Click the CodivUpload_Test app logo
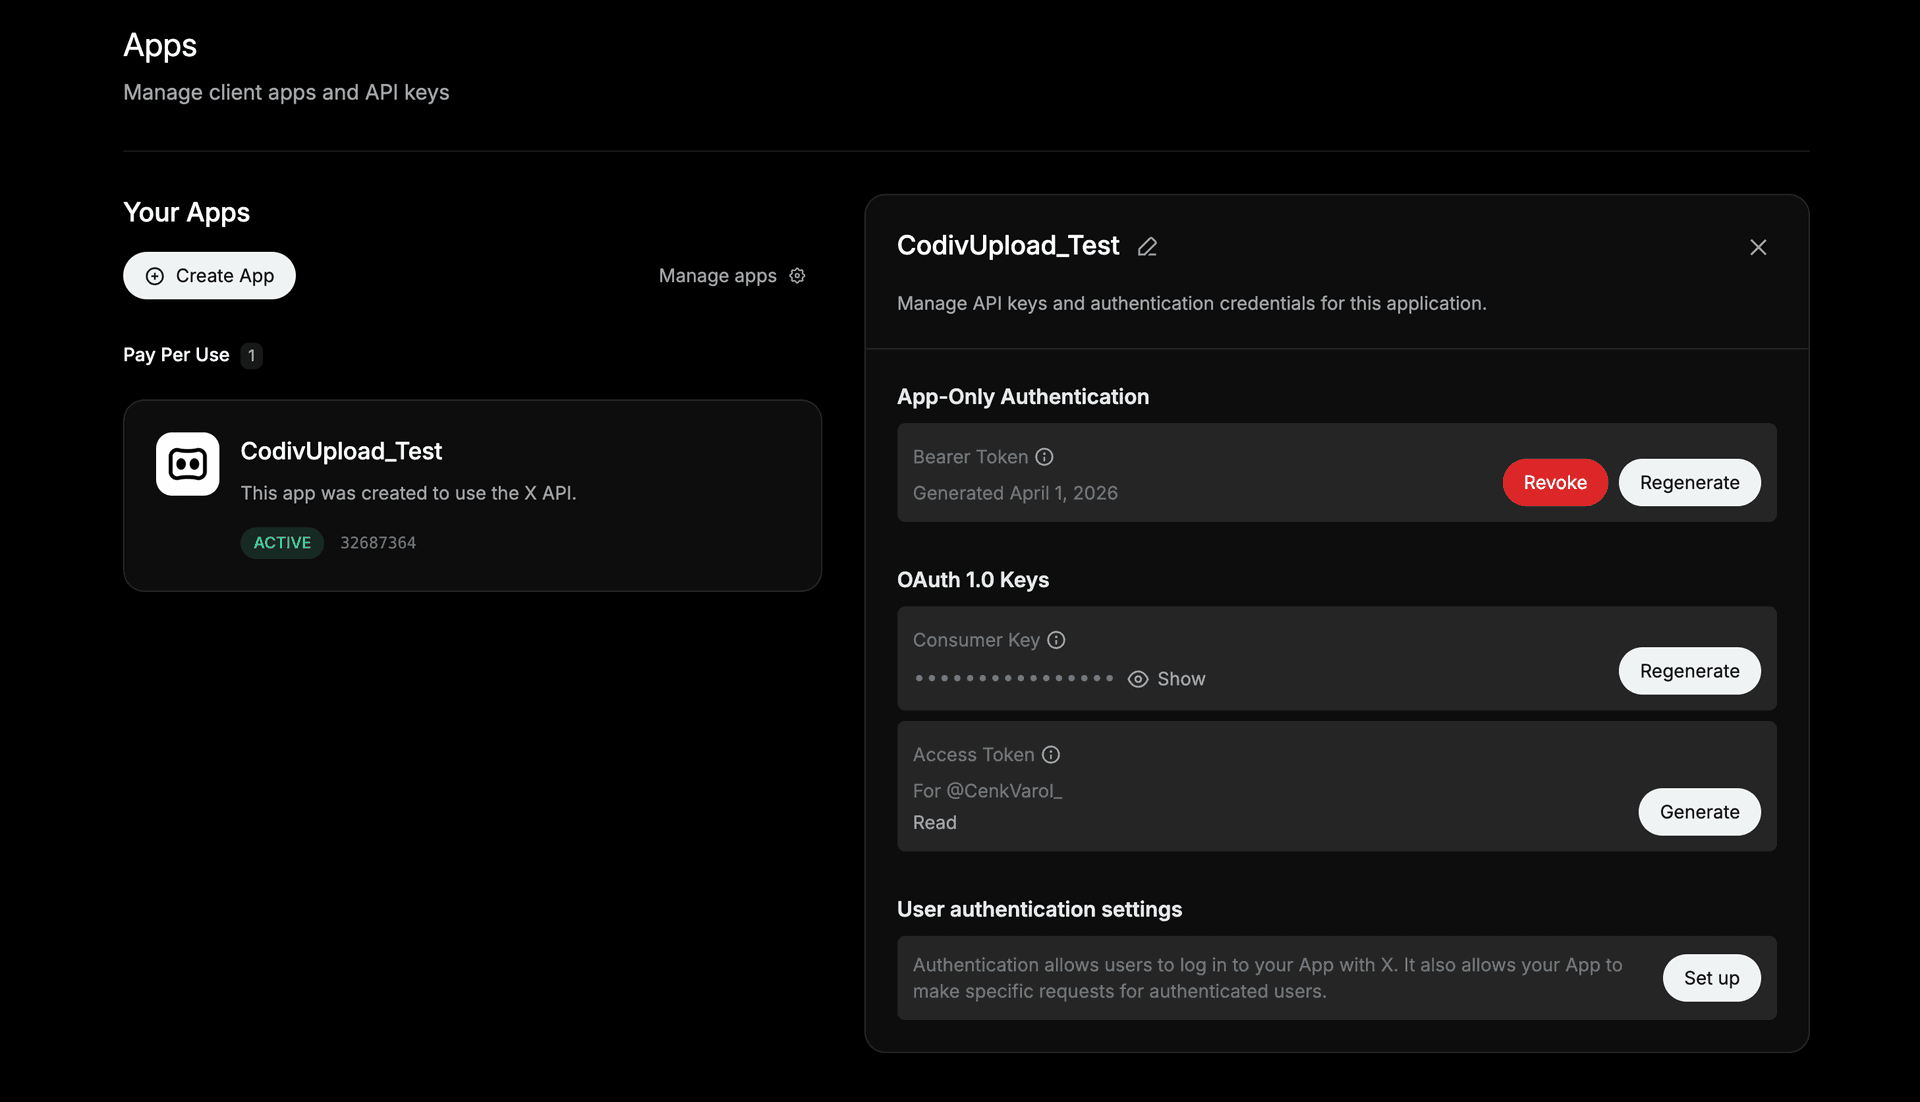Viewport: 1920px width, 1102px height. pyautogui.click(x=187, y=464)
